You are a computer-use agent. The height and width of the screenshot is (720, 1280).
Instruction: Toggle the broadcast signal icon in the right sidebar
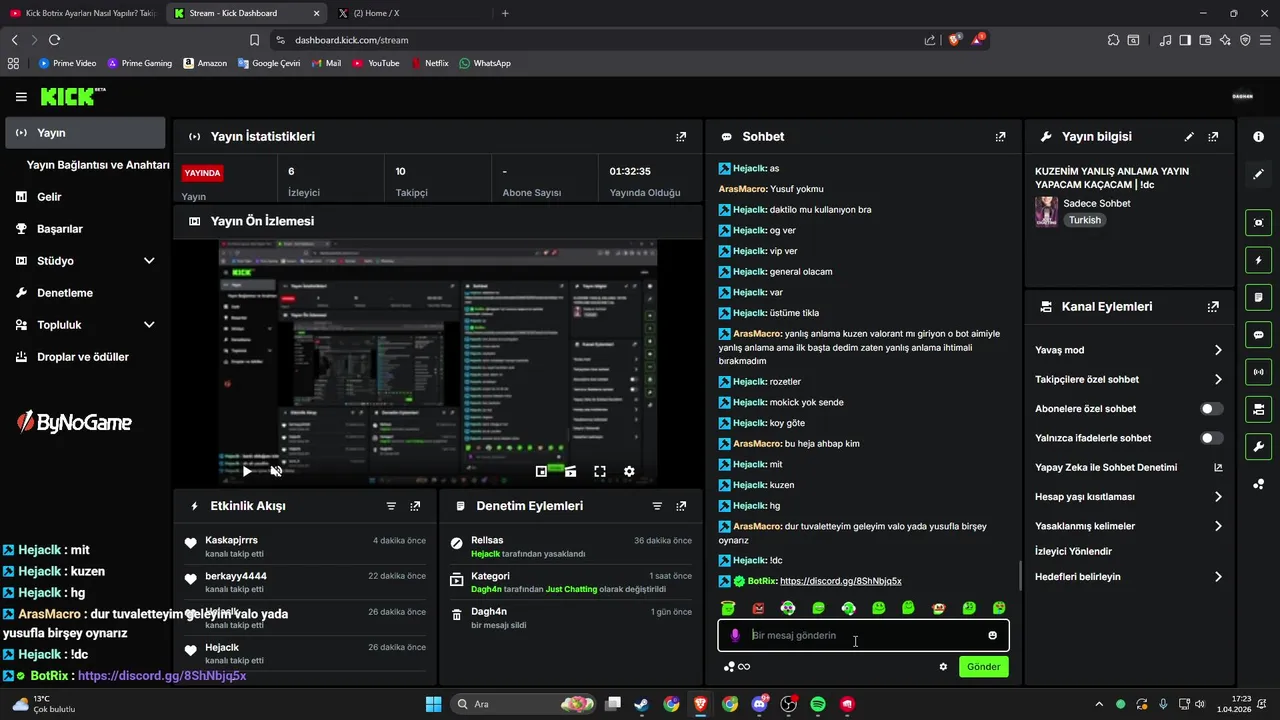tap(1258, 372)
